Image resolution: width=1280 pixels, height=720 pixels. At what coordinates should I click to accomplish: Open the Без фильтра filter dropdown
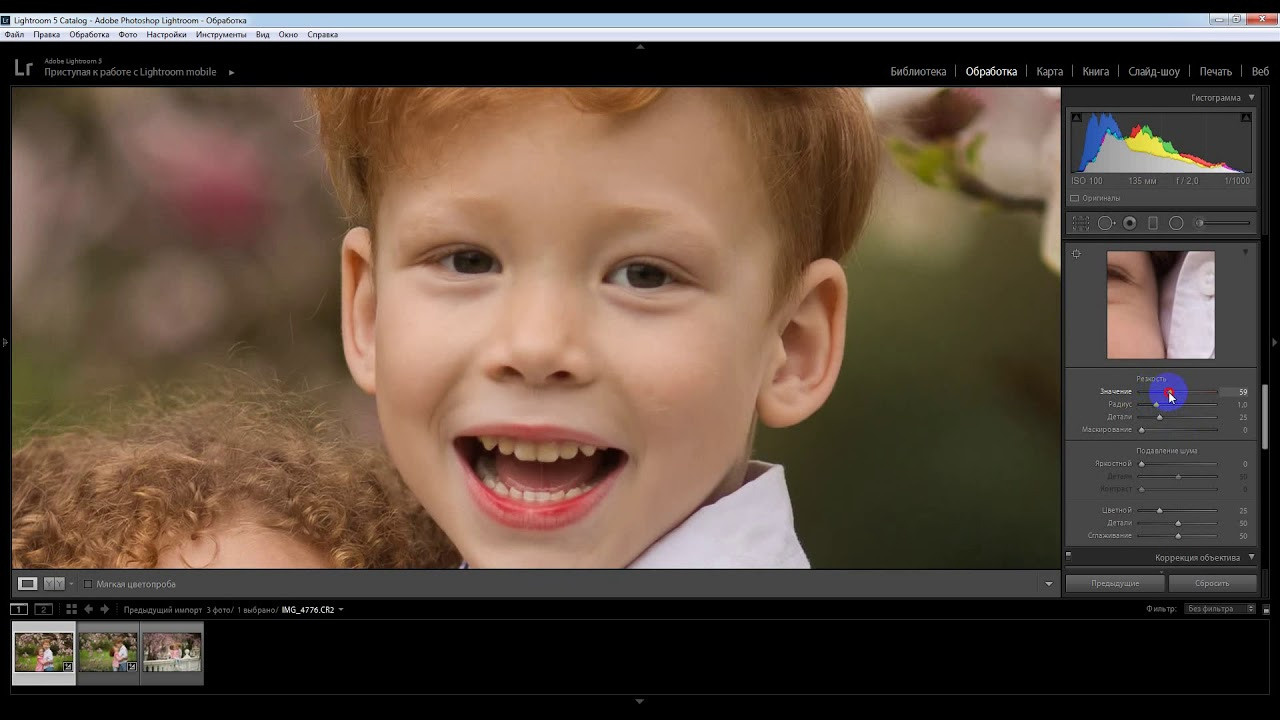[1220, 609]
